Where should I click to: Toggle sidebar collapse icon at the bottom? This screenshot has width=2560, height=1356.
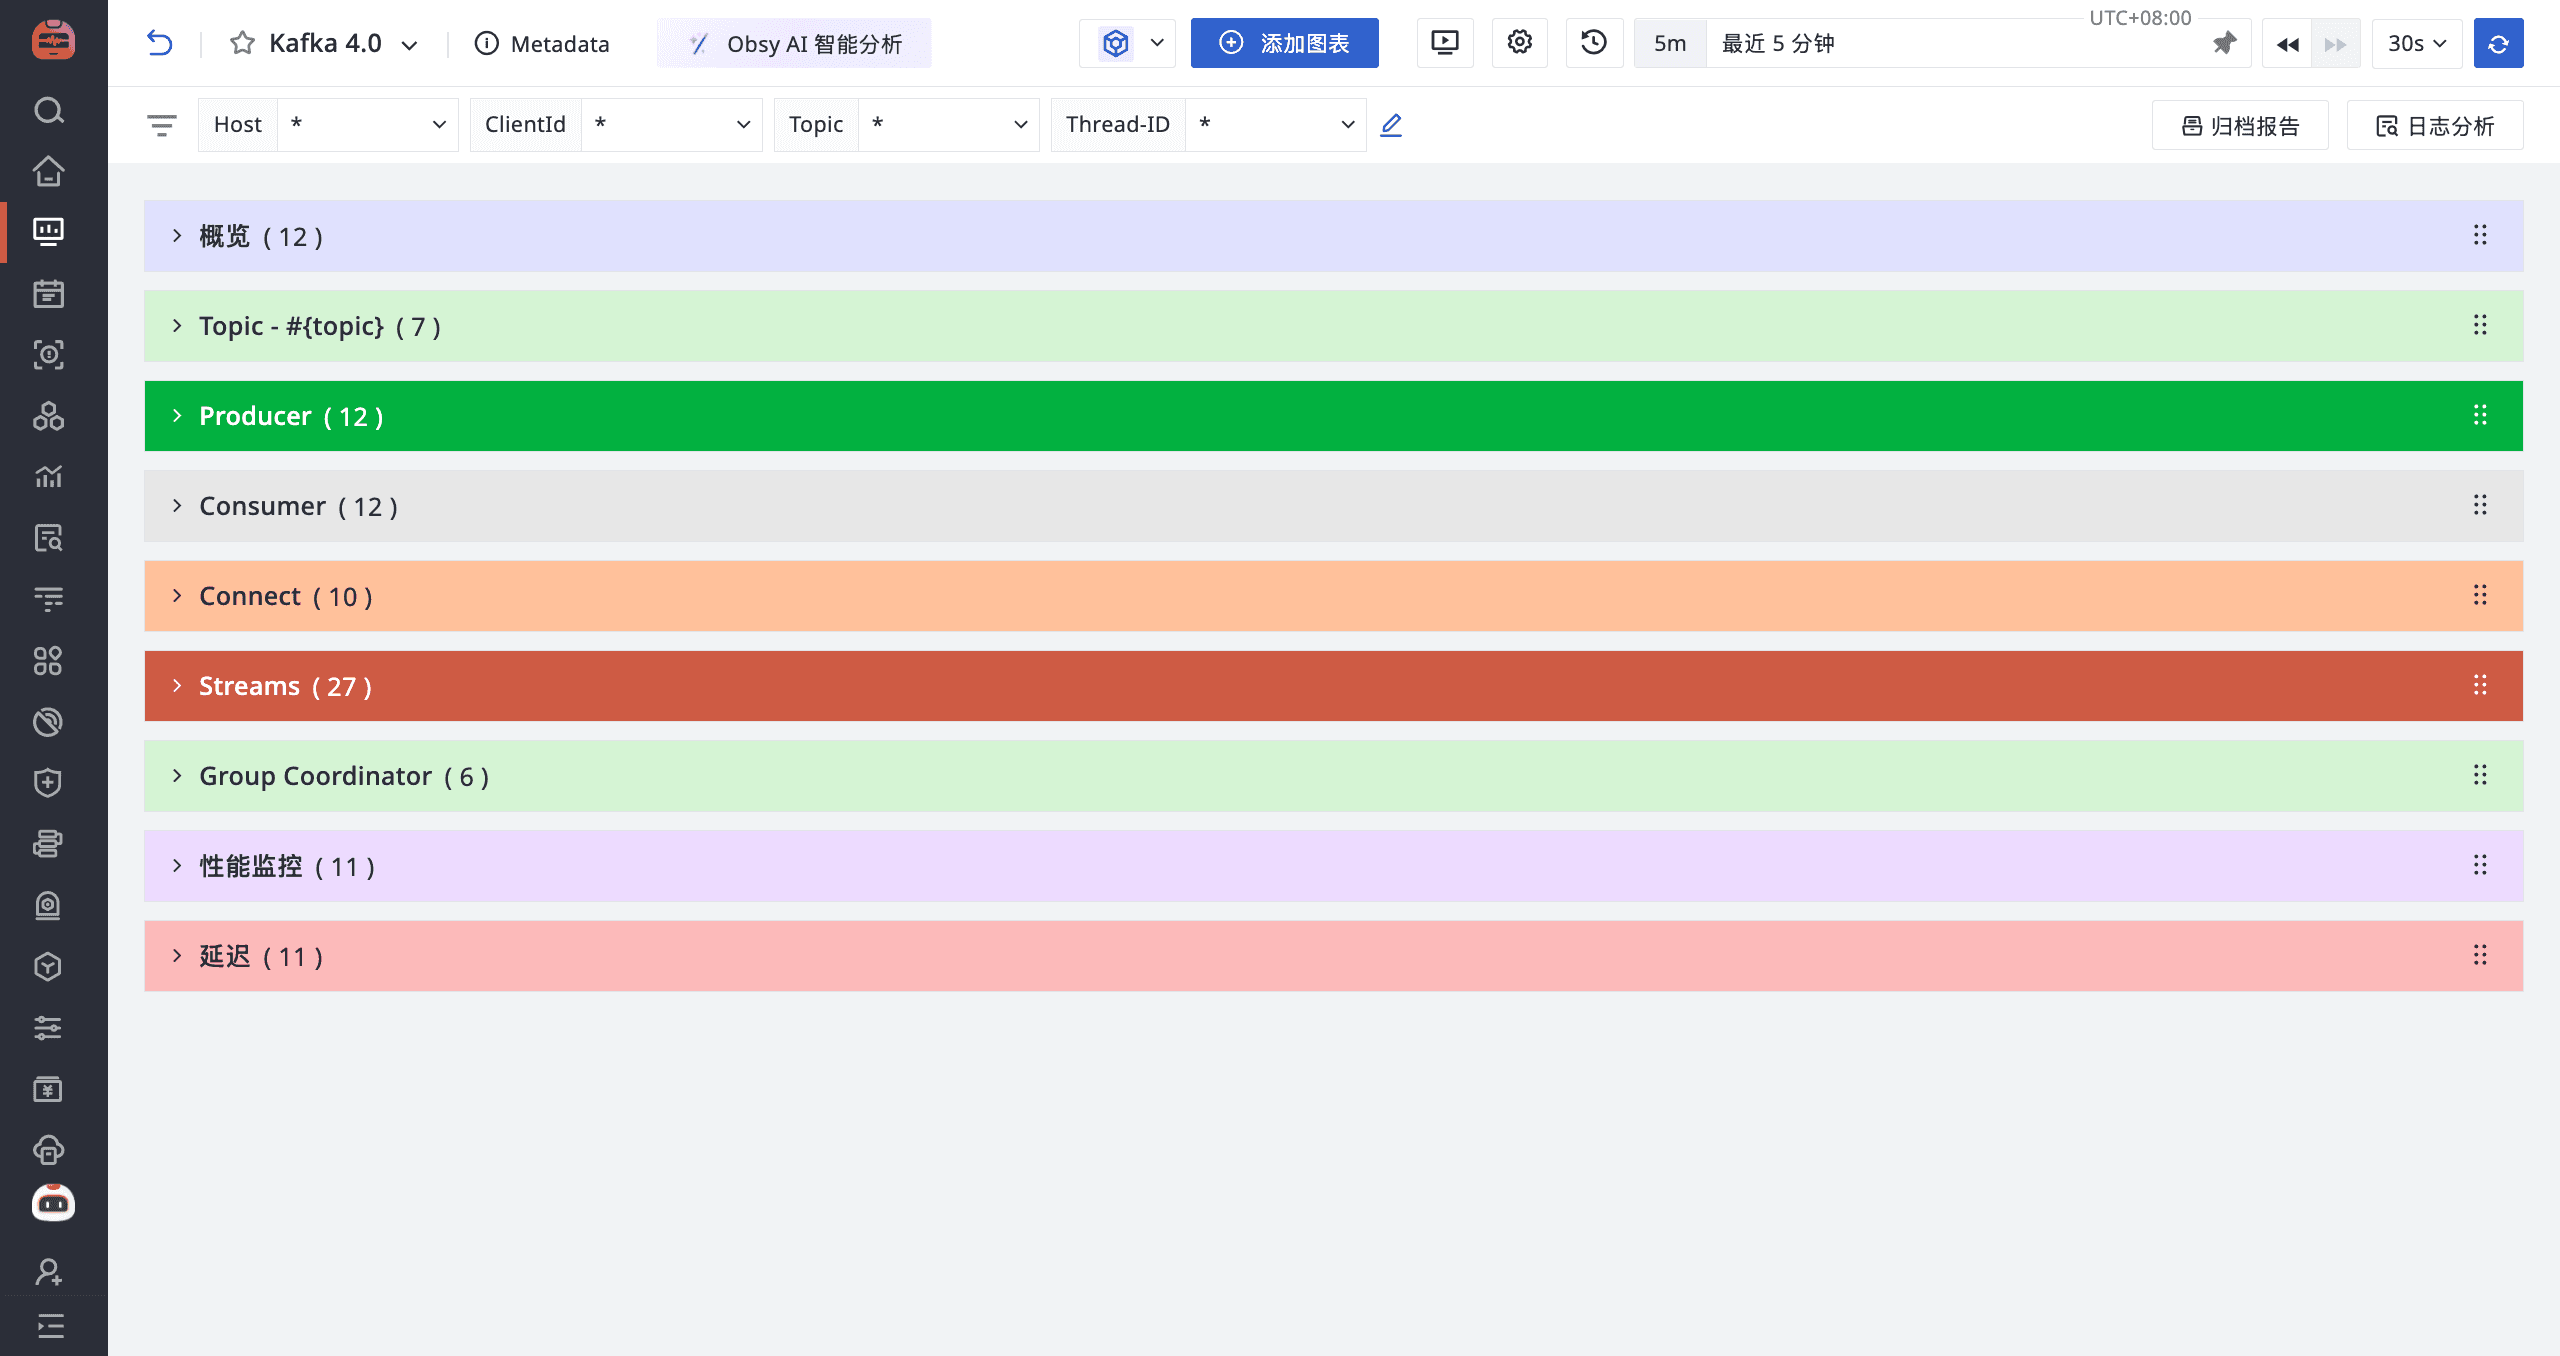[x=49, y=1326]
